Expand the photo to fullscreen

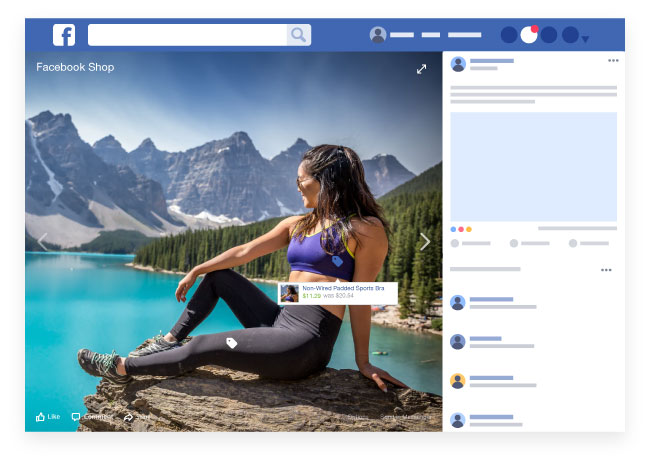pos(422,69)
